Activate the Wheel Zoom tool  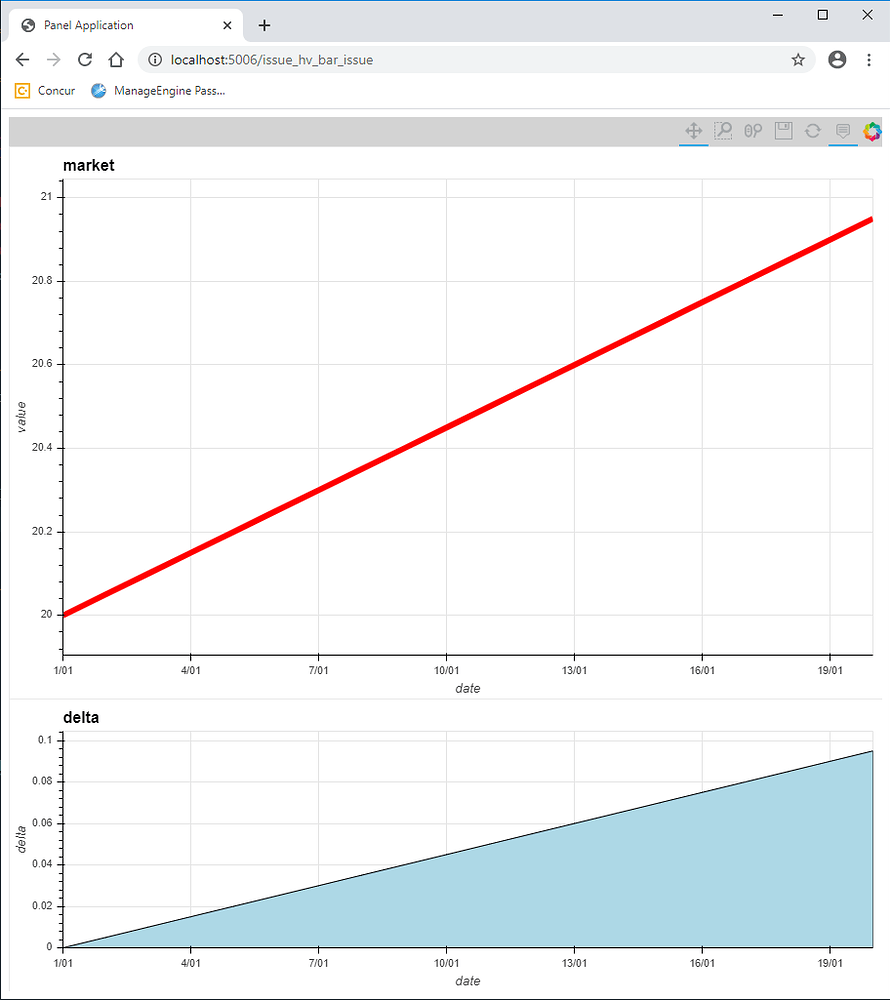tap(752, 131)
